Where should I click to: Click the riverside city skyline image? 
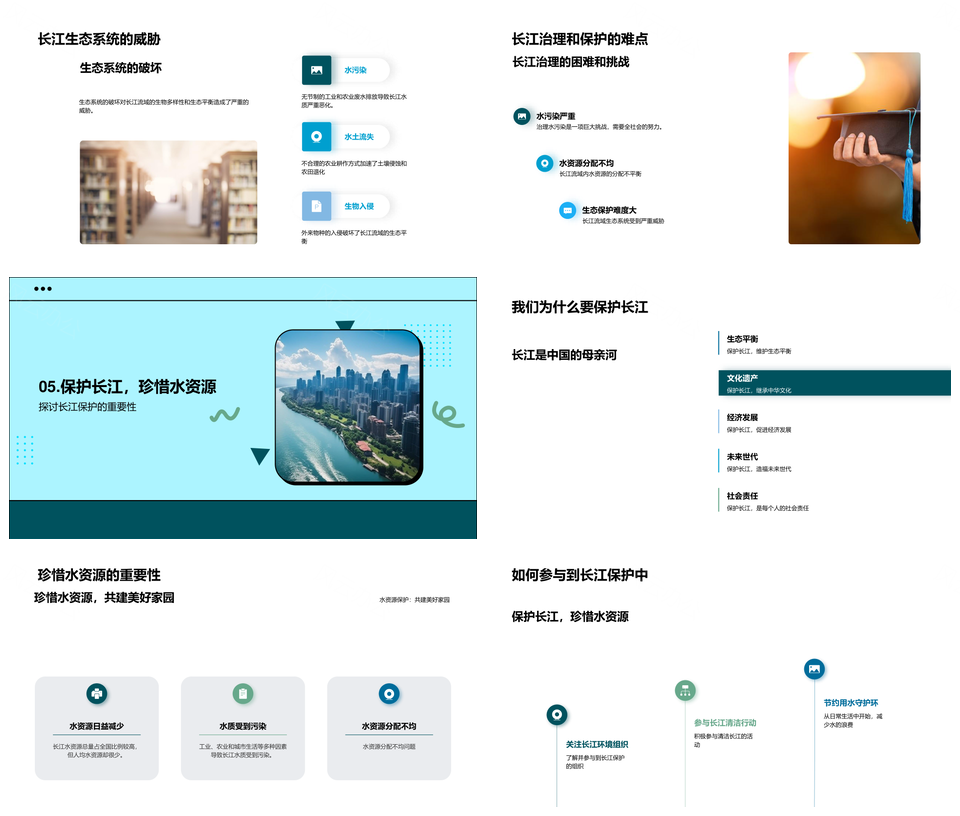348,407
